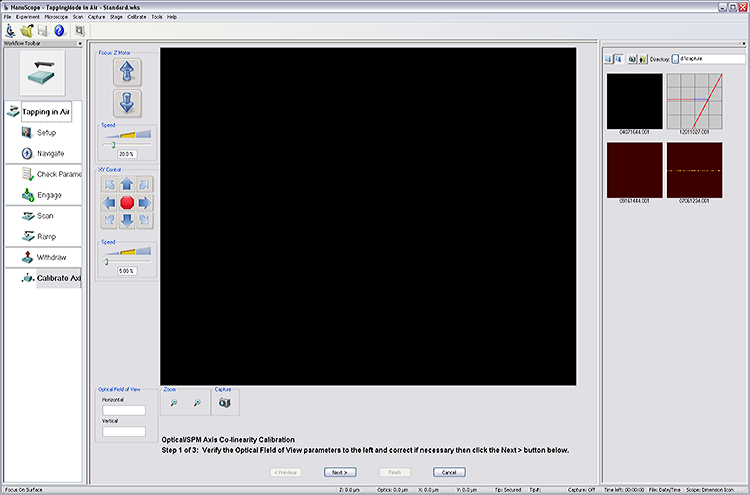Open the Microscope menu
750x495 pixels.
(x=56, y=17)
